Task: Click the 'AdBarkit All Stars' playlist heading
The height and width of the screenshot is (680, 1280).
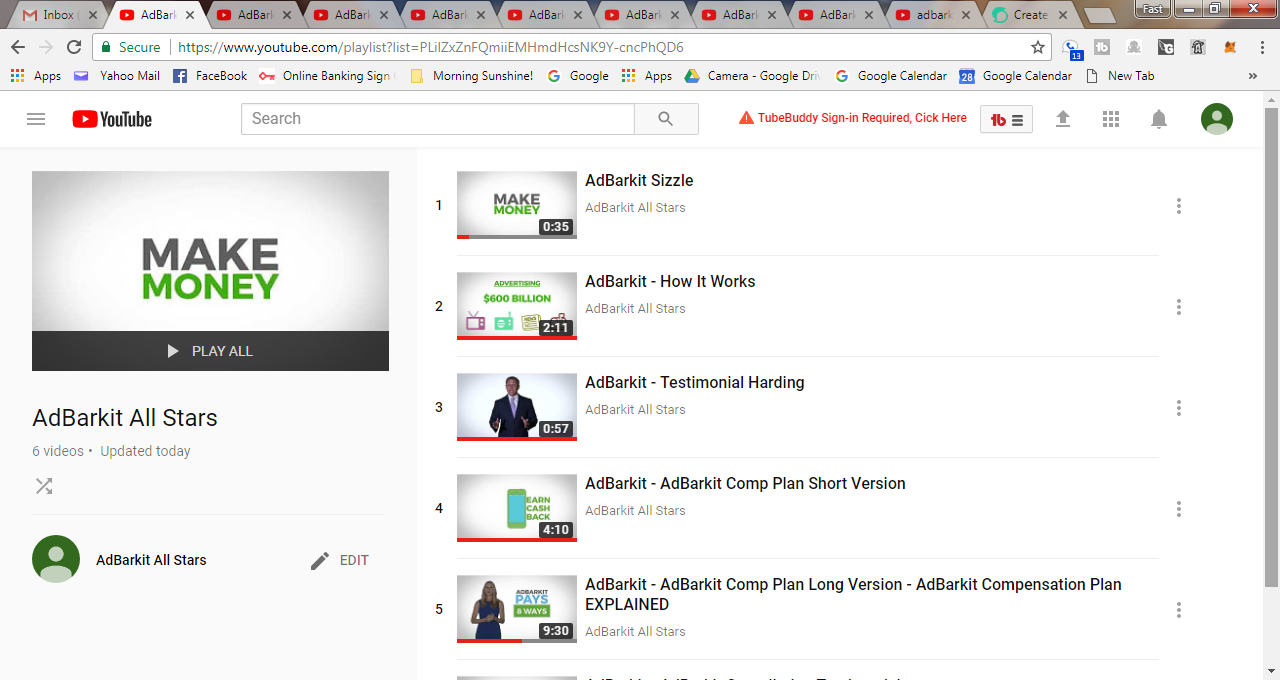Action: 125,418
